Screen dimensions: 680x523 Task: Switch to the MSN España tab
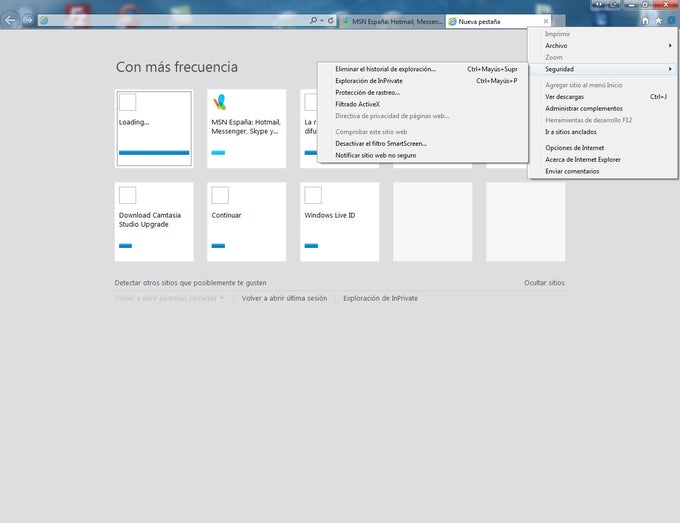coord(392,21)
